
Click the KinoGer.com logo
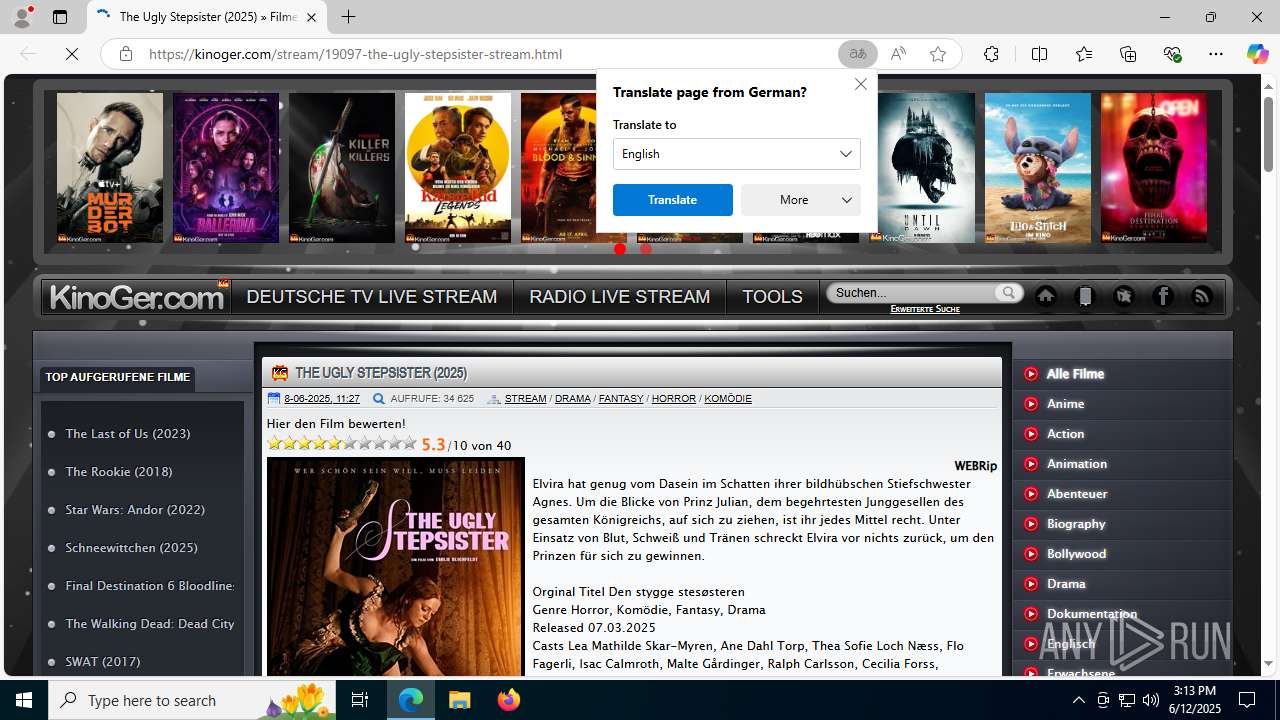[136, 297]
